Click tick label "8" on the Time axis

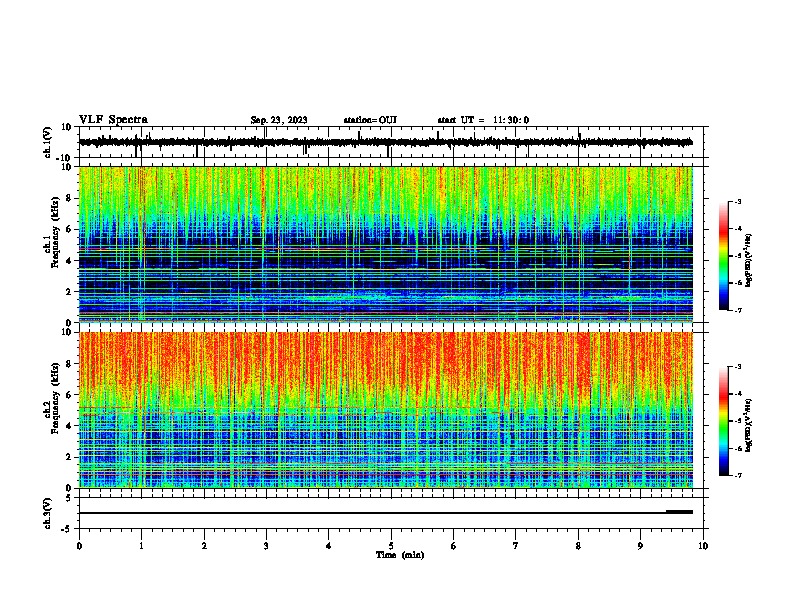click(x=578, y=546)
